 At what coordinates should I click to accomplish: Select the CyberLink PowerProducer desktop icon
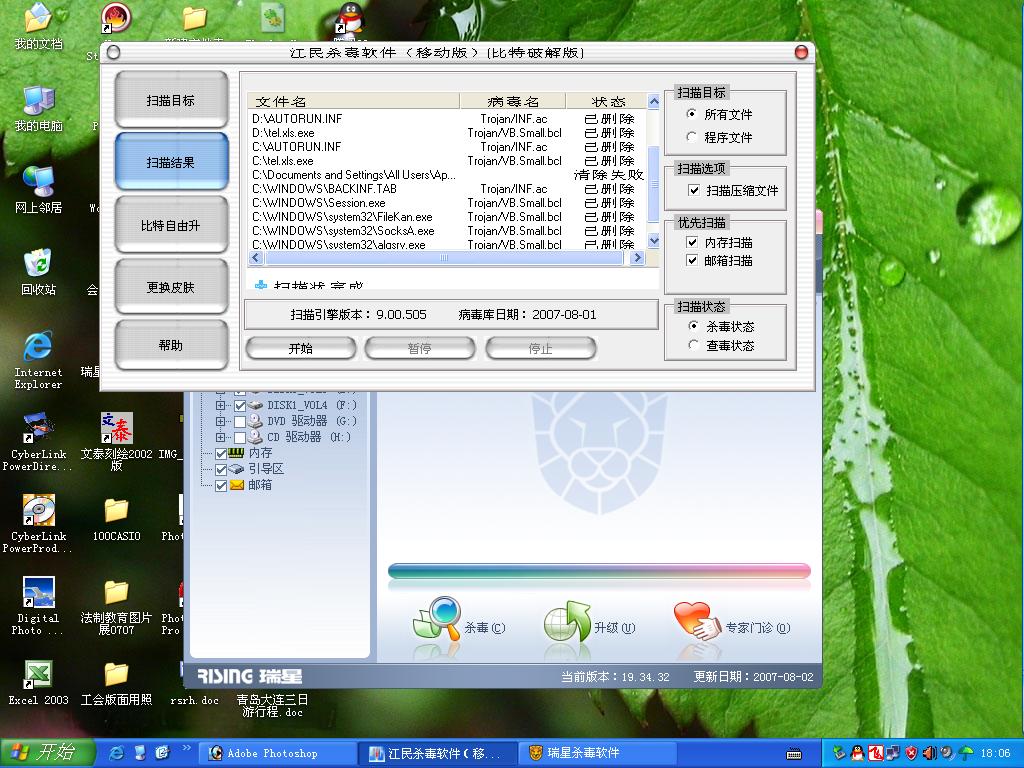tap(39, 524)
